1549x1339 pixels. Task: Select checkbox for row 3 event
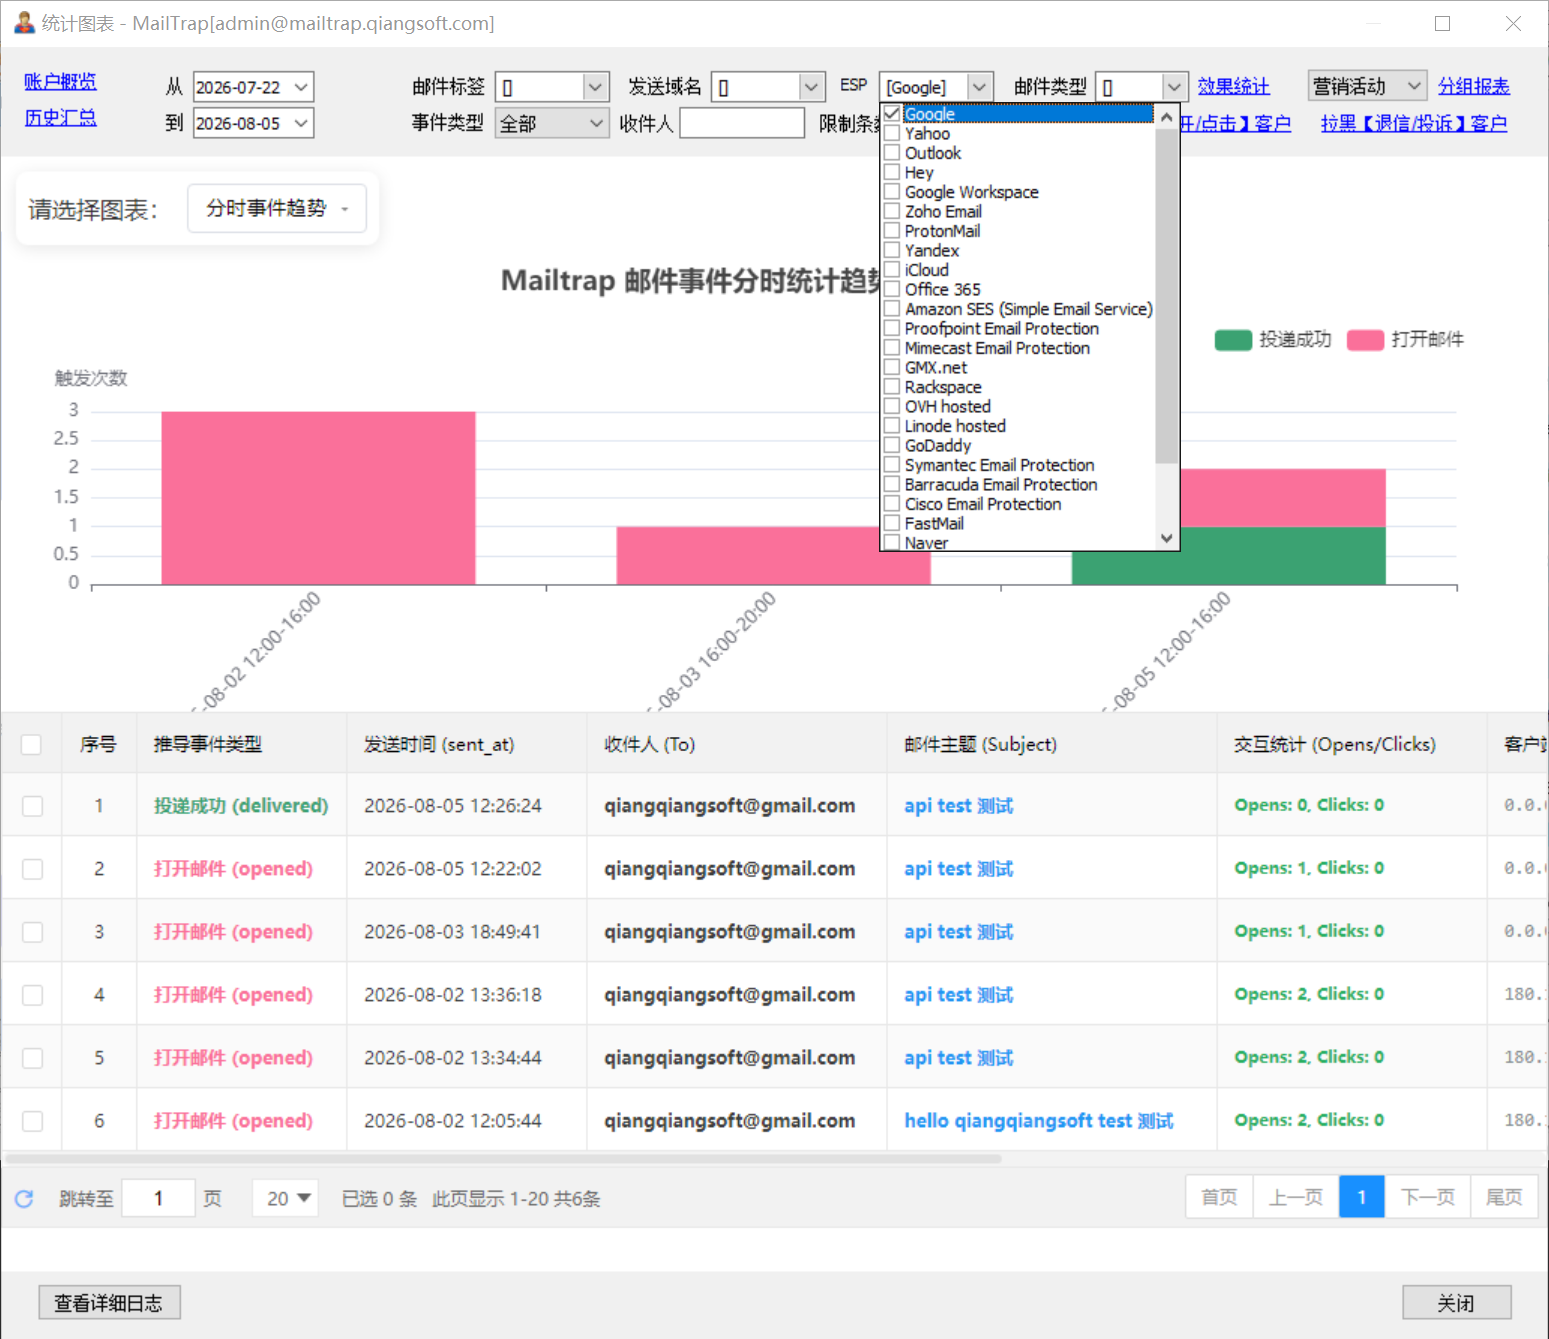[32, 932]
